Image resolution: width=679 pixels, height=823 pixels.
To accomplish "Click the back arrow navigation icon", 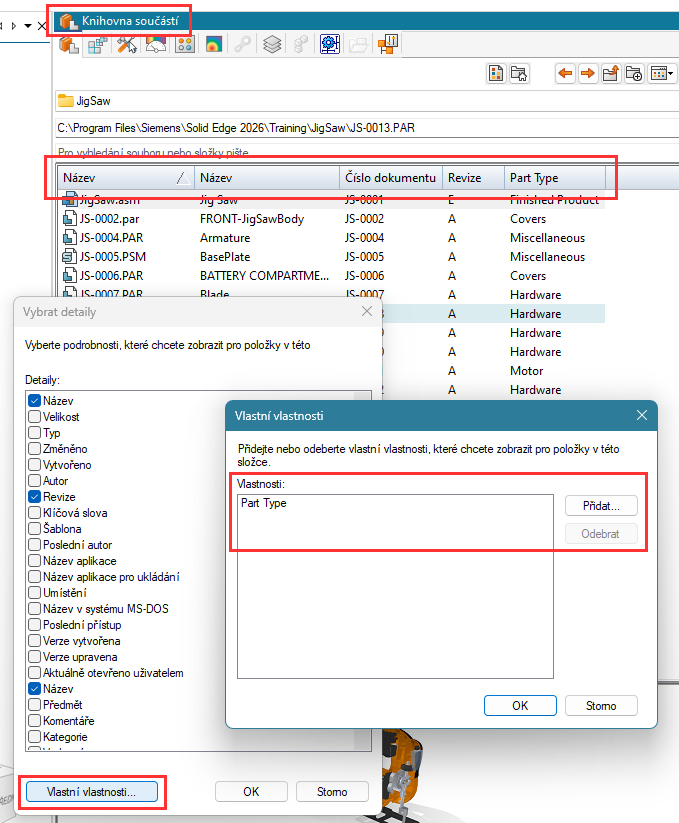I will (x=566, y=73).
